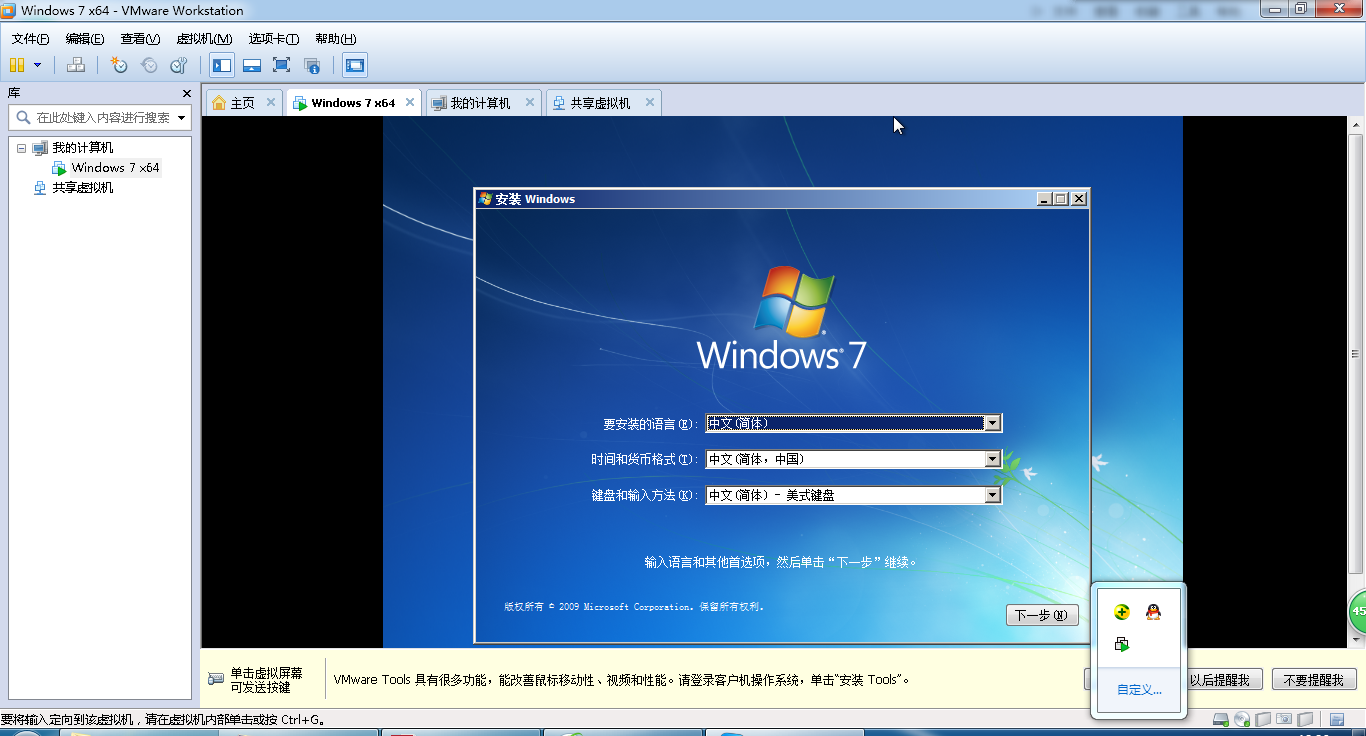Viewport: 1366px width, 736px height.
Task: Click the send Ctrl+Alt+Del toolbar icon
Action: (x=75, y=65)
